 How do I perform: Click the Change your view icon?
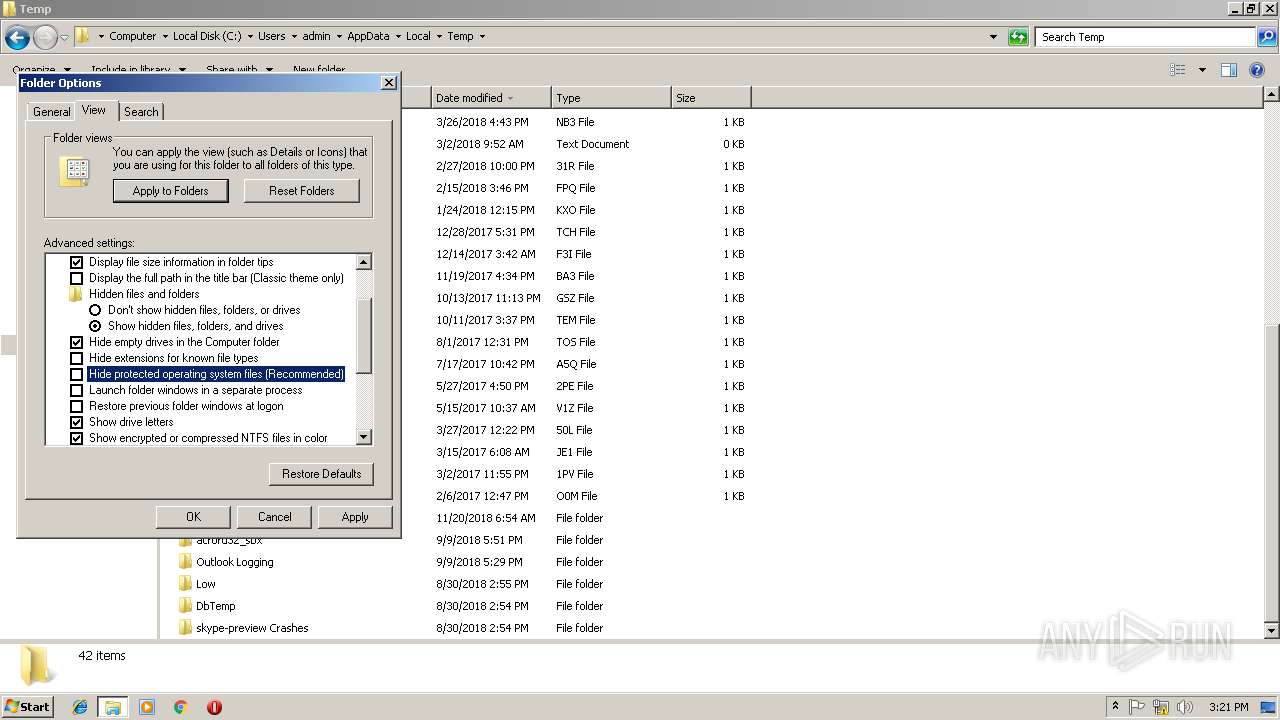[1178, 70]
